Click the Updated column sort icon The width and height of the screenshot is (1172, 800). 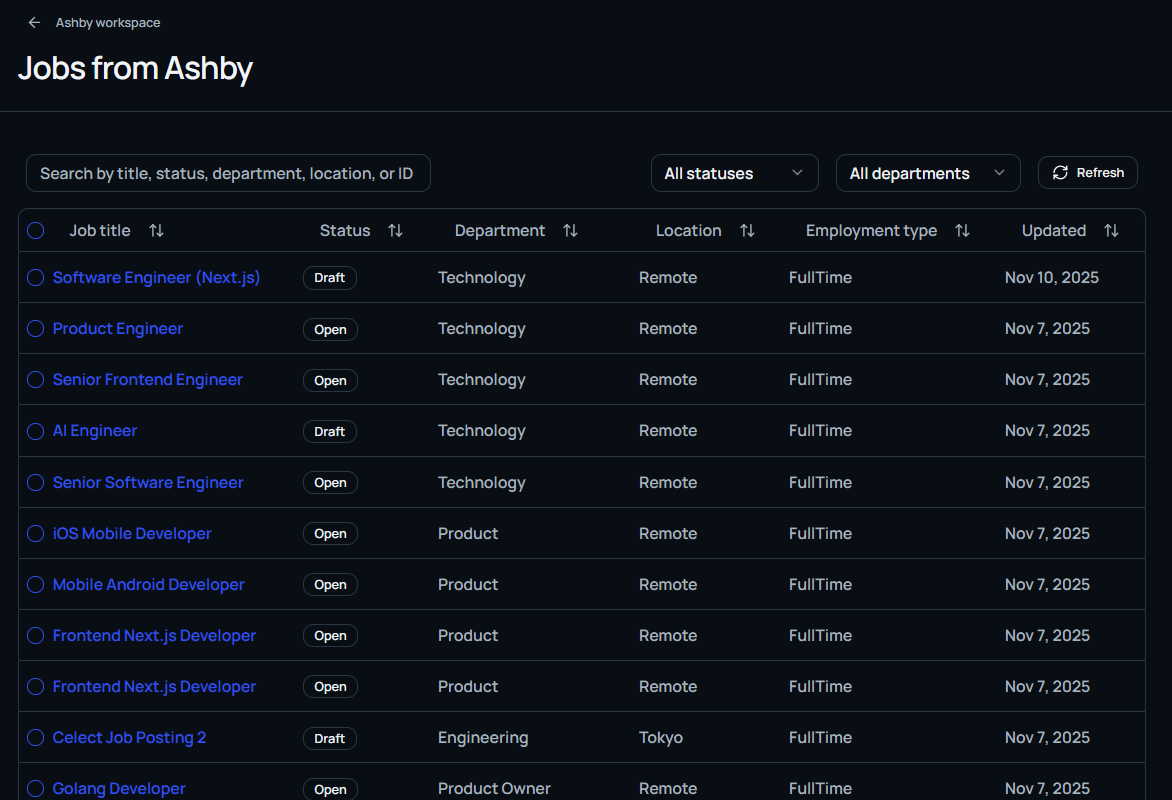tap(1111, 231)
